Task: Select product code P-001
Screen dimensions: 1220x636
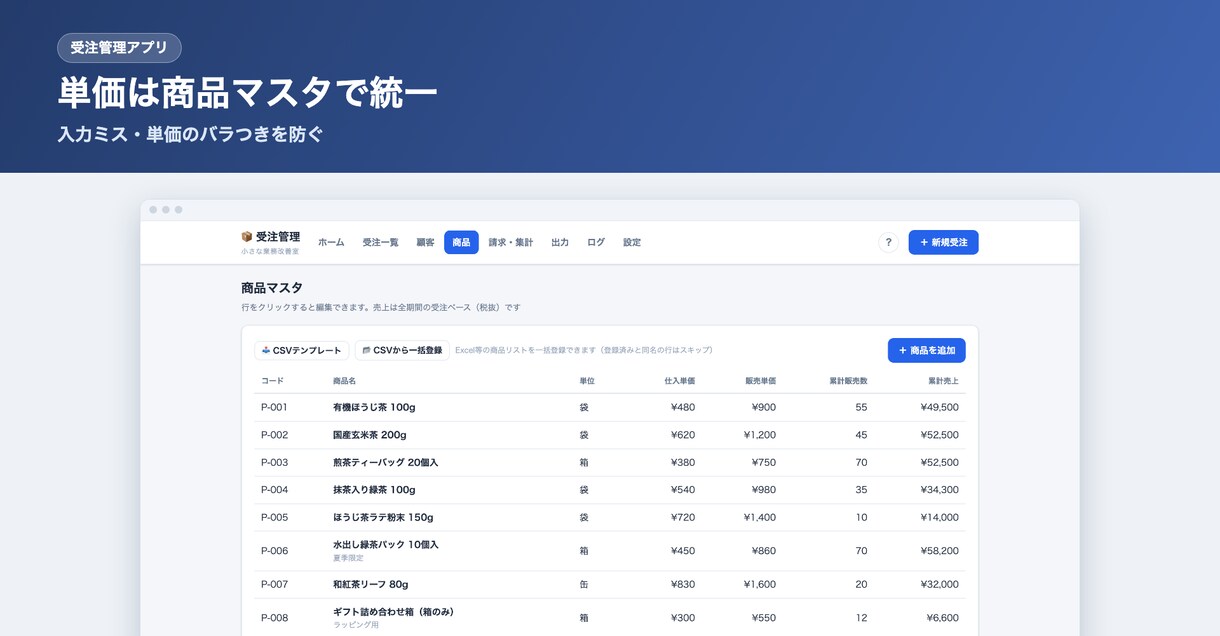Action: (274, 407)
